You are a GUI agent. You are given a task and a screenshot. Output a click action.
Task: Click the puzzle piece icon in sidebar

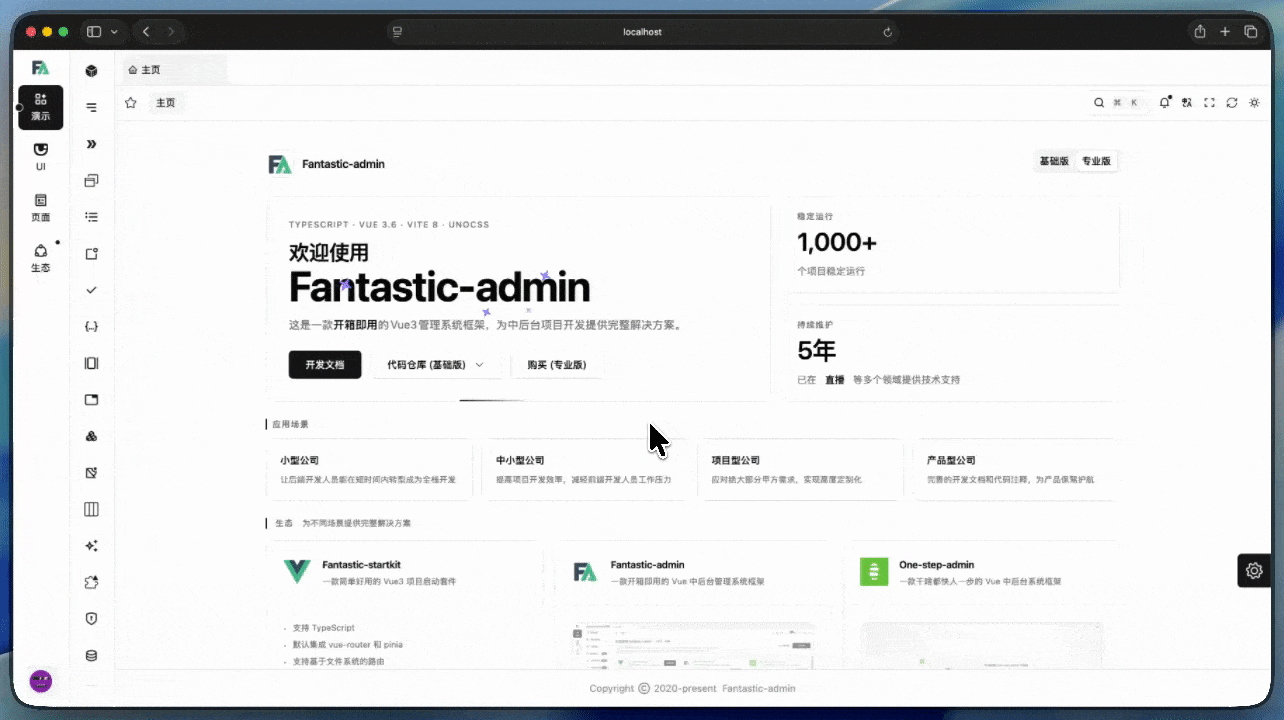click(92, 582)
